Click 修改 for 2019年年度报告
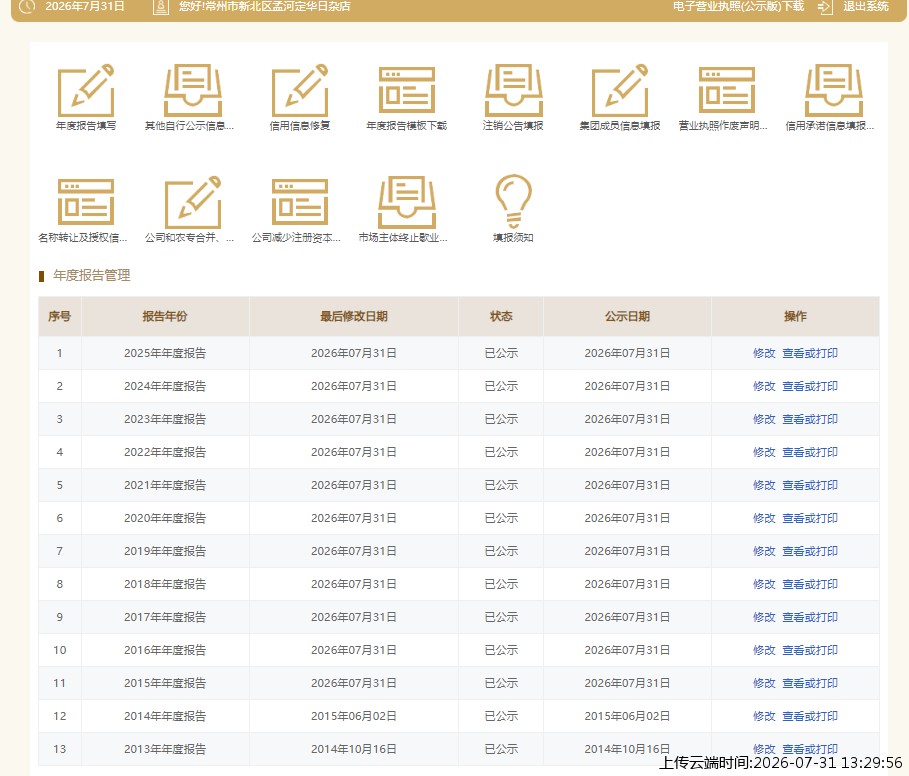This screenshot has width=909, height=776. pyautogui.click(x=763, y=551)
